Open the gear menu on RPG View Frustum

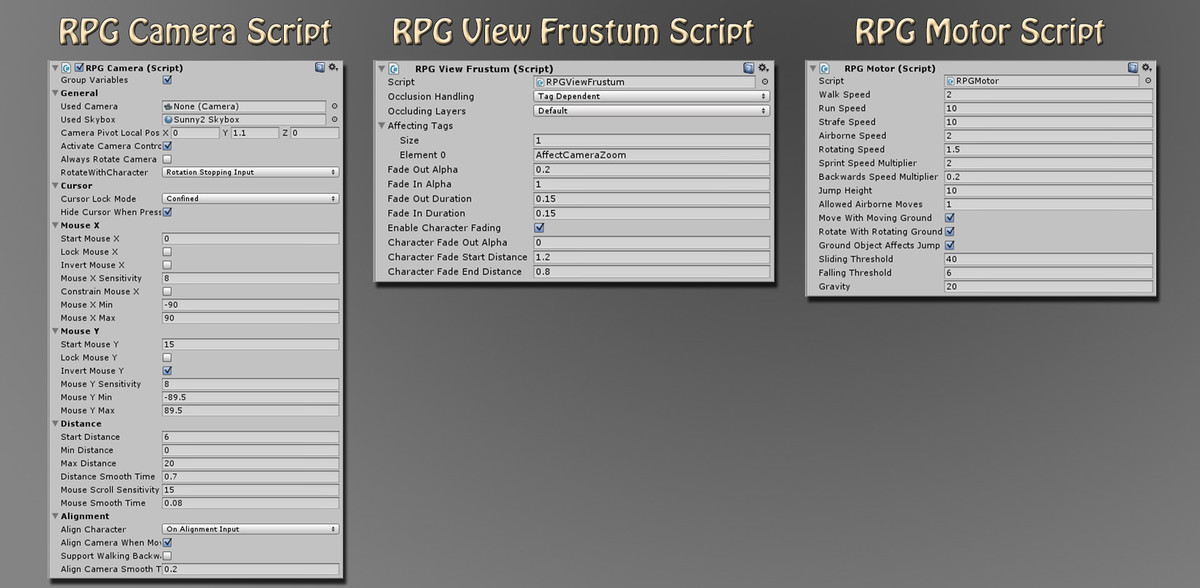pyautogui.click(x=762, y=68)
